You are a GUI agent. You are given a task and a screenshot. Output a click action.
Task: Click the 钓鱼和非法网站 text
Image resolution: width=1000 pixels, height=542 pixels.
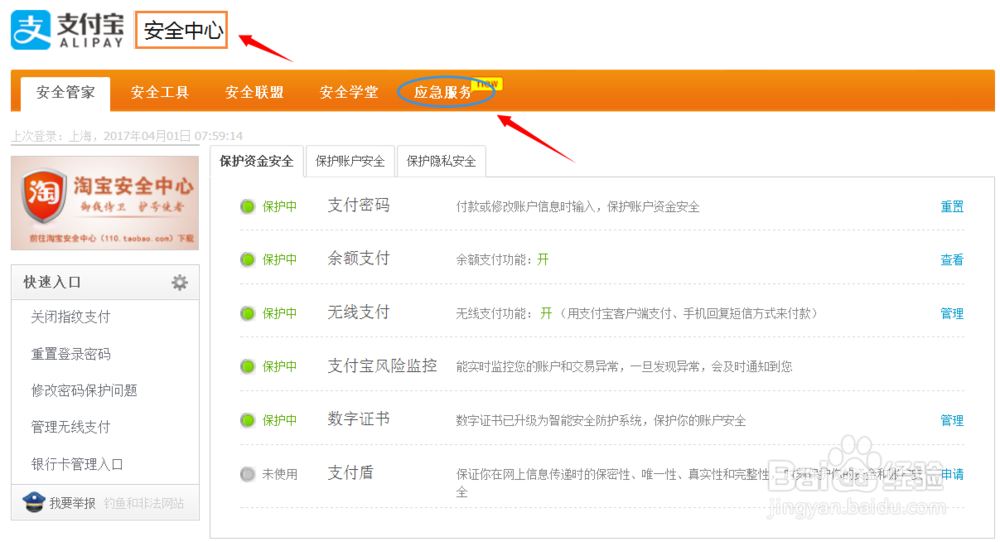[x=144, y=503]
